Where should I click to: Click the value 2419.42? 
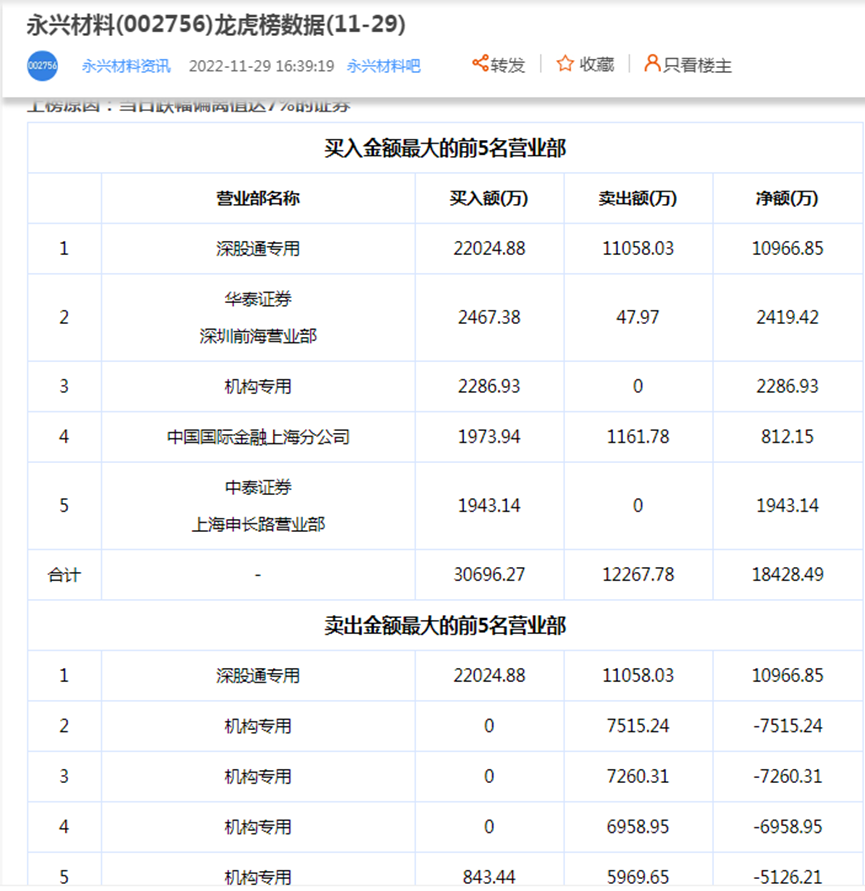(787, 317)
